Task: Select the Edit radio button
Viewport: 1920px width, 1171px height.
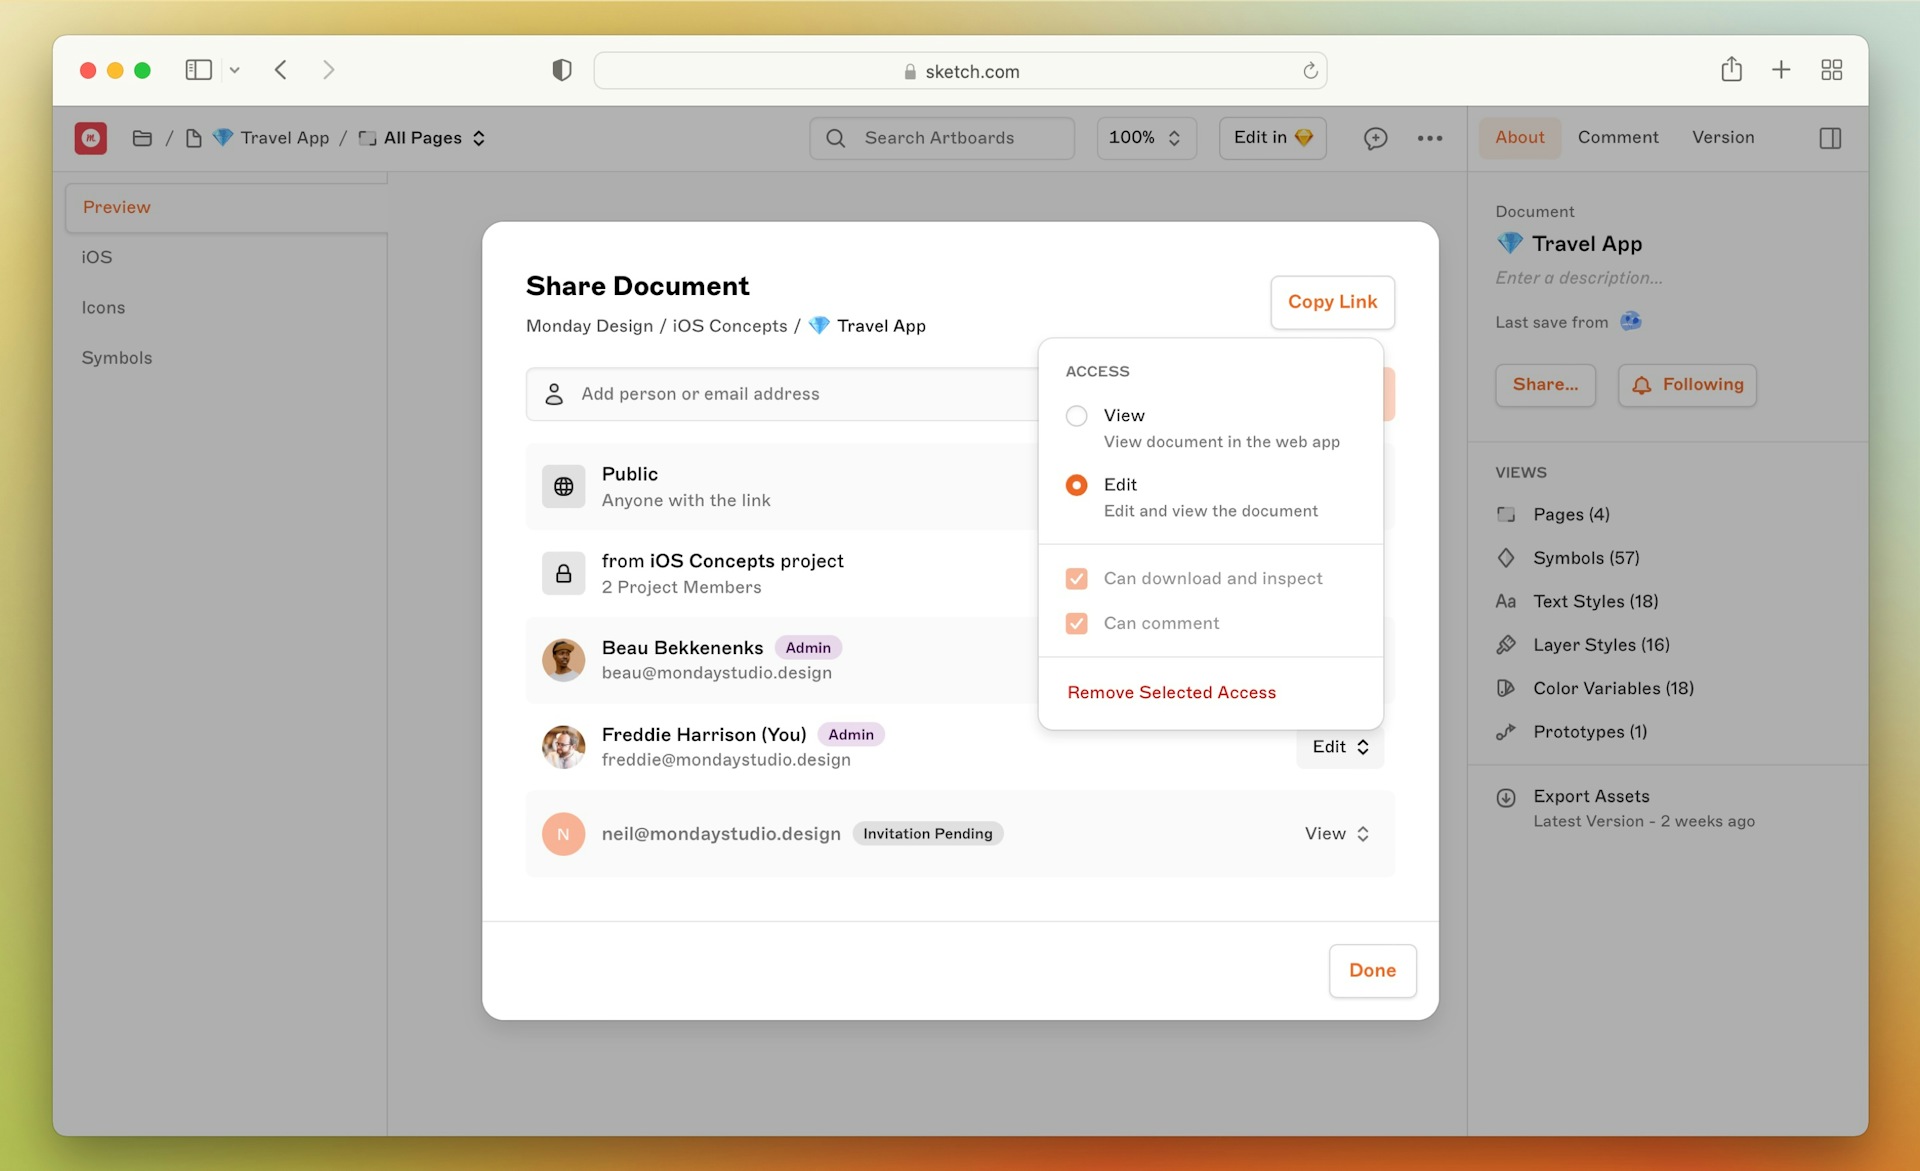Action: coord(1077,485)
